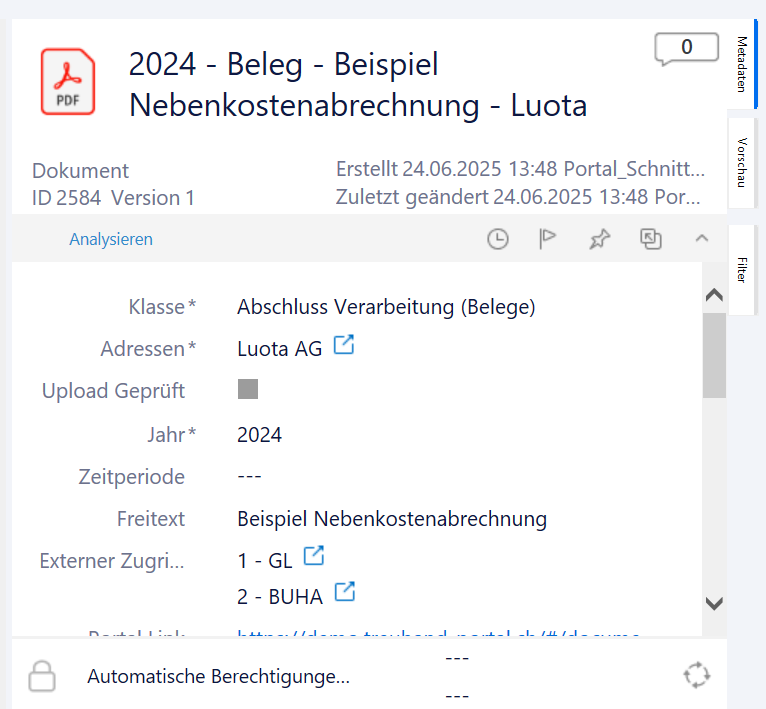Toggle the Upload Geprüft checkbox
Screen dimensions: 766x709
tap(248, 390)
